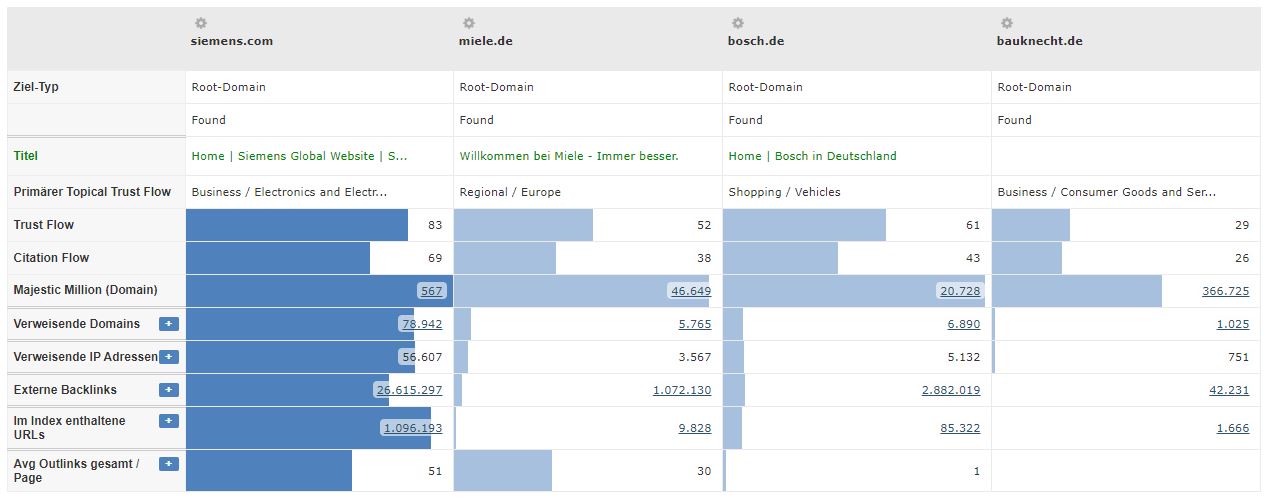This screenshot has width=1270, height=501.
Task: Select the green Titel row label
Action: (x=25, y=156)
